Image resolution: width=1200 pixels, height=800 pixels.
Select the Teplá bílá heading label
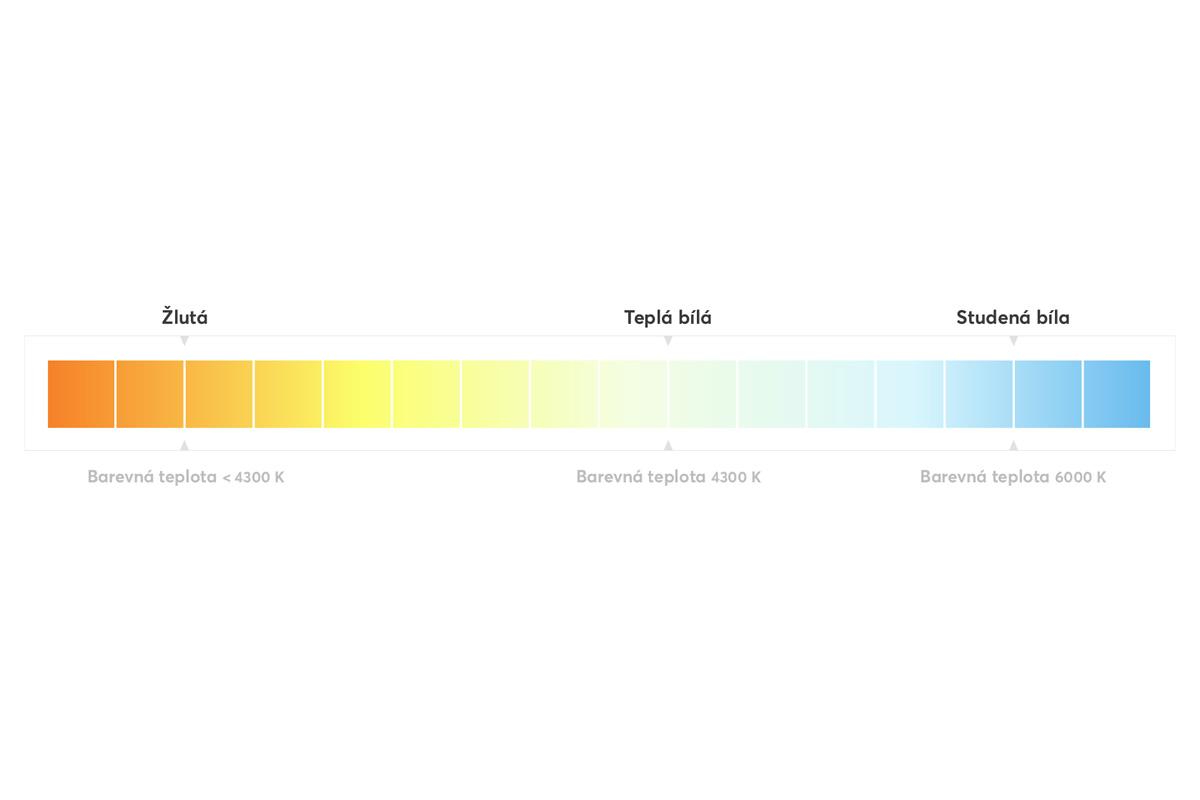[668, 317]
